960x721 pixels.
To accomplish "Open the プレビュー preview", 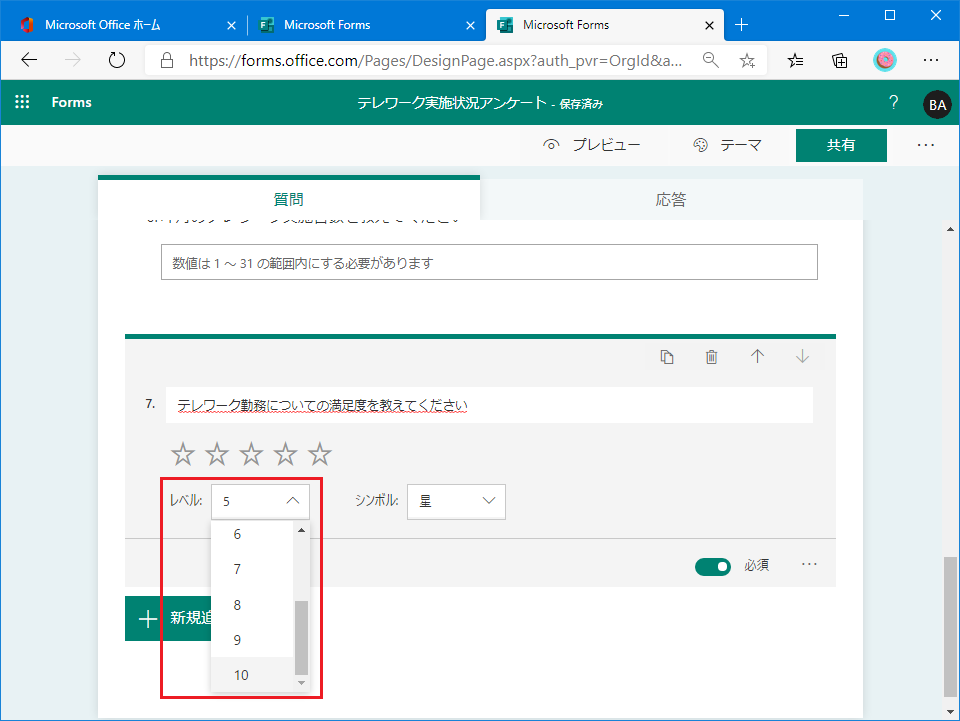I will (x=592, y=145).
